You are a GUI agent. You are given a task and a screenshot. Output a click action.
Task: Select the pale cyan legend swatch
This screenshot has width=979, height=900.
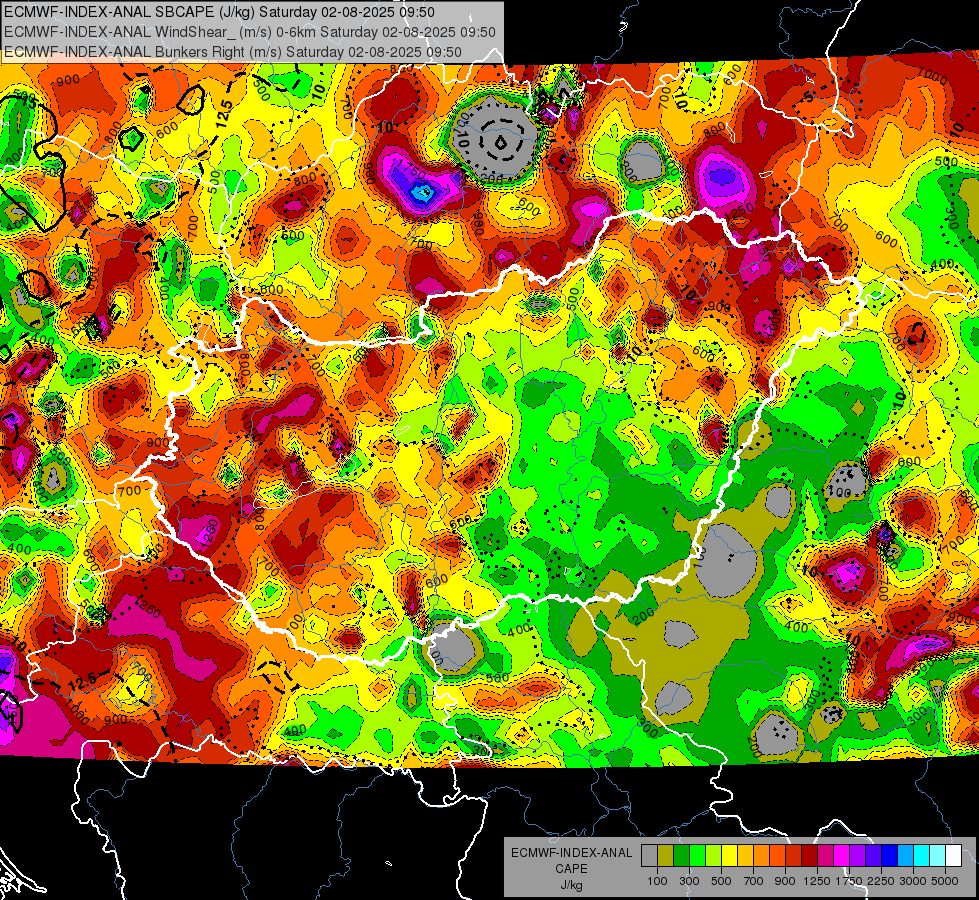coord(938,856)
